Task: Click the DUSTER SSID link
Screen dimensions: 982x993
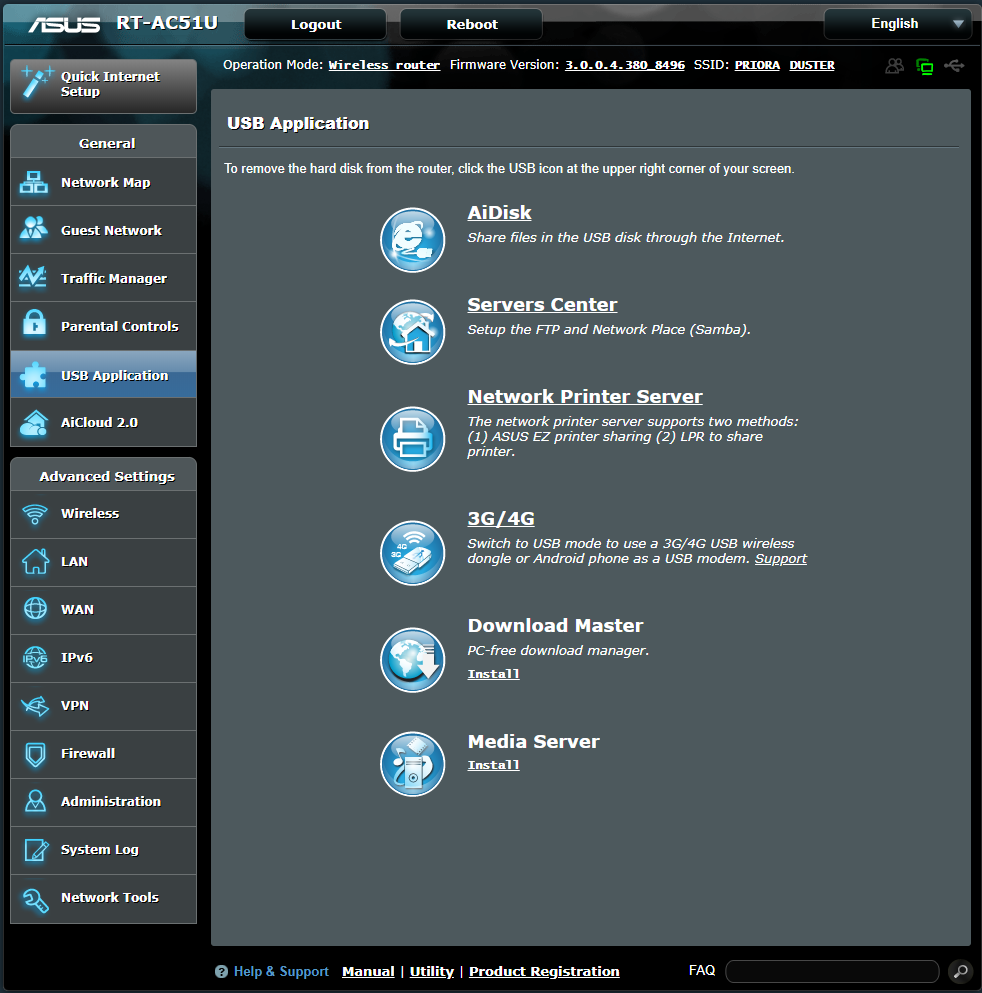Action: tap(812, 65)
